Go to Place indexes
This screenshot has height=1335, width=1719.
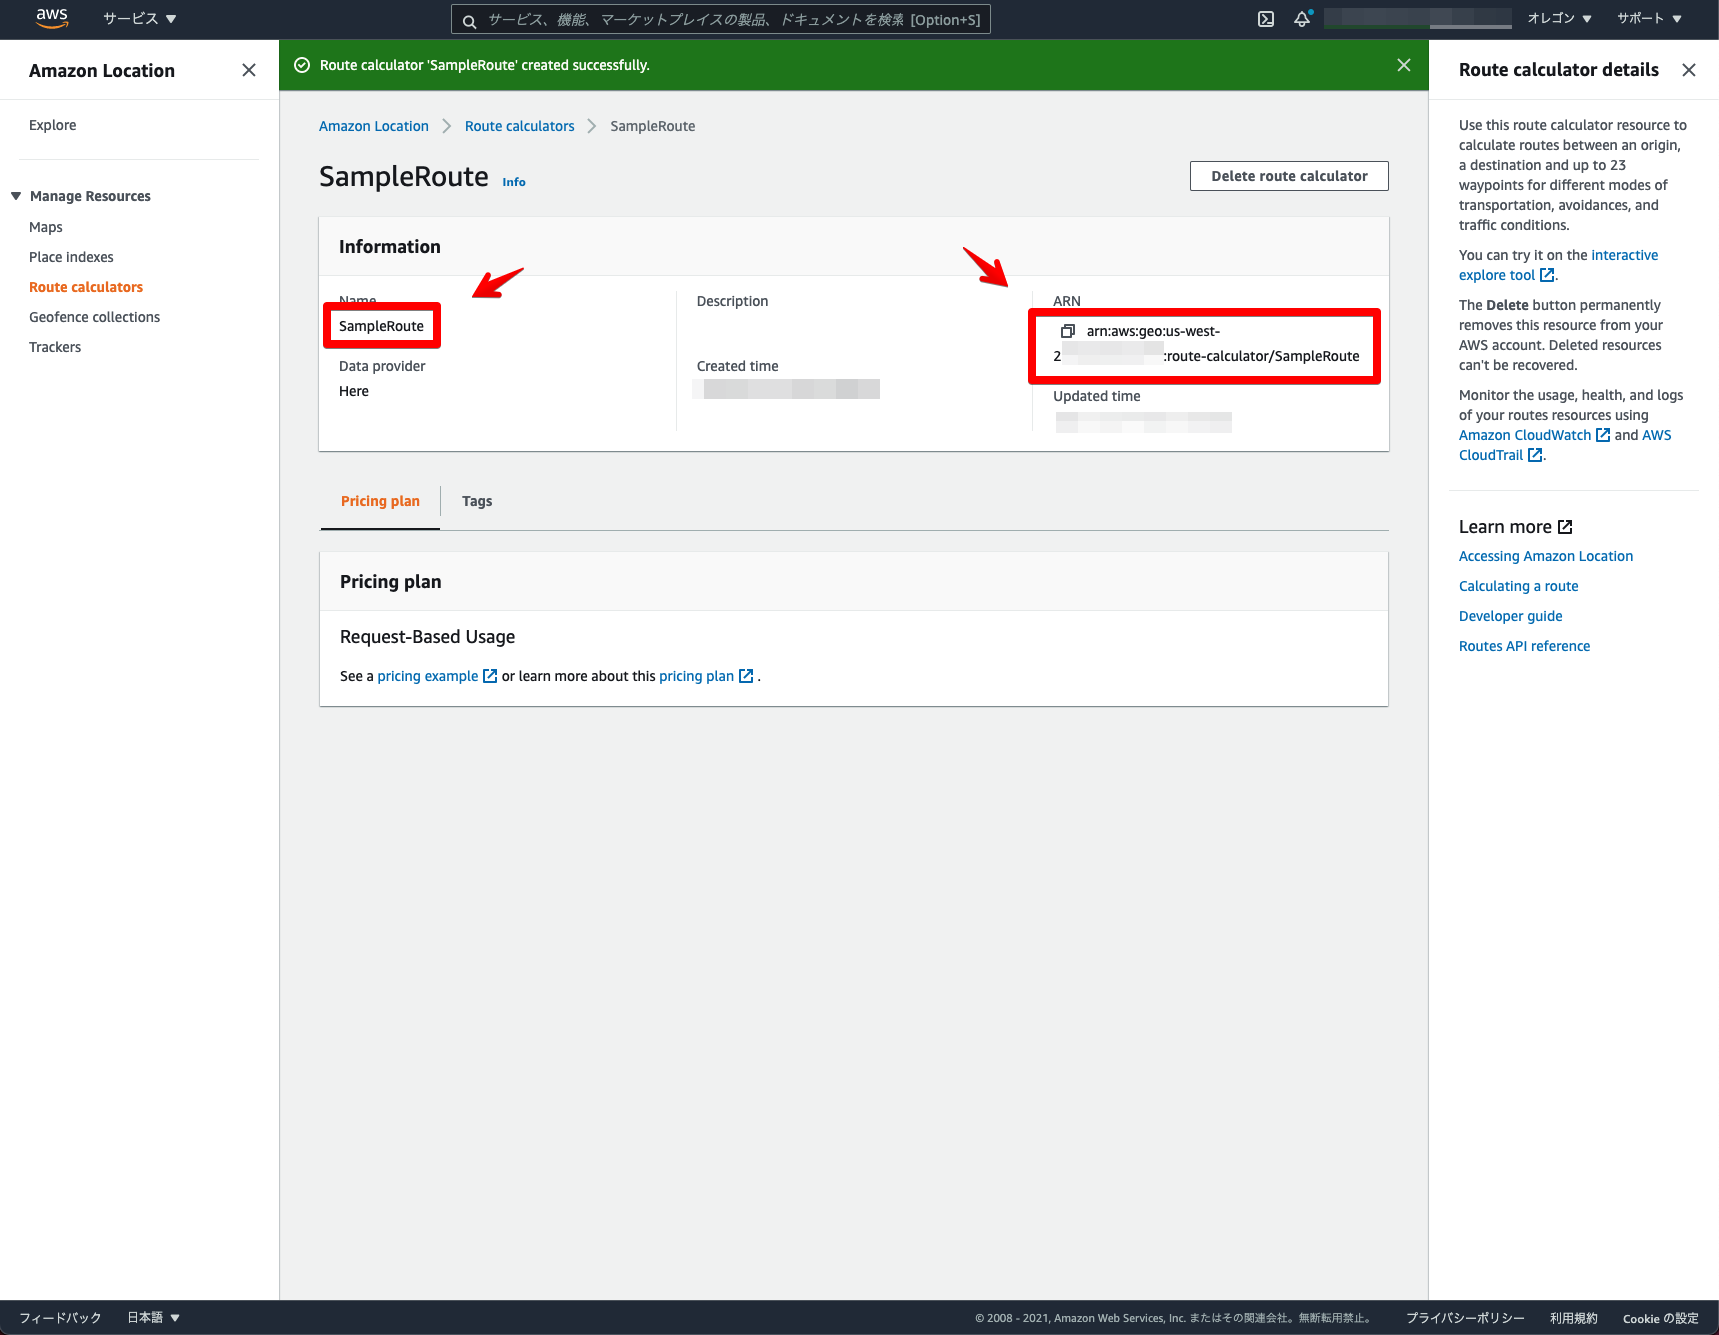point(71,257)
